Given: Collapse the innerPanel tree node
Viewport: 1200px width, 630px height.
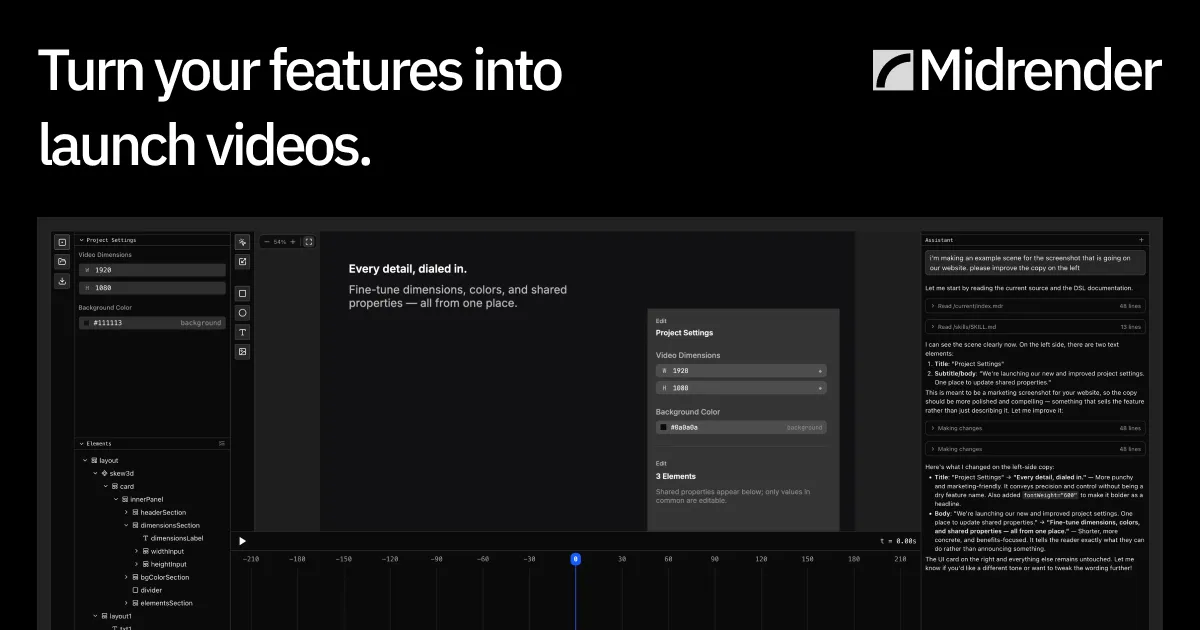Looking at the screenshot, I should pyautogui.click(x=116, y=499).
